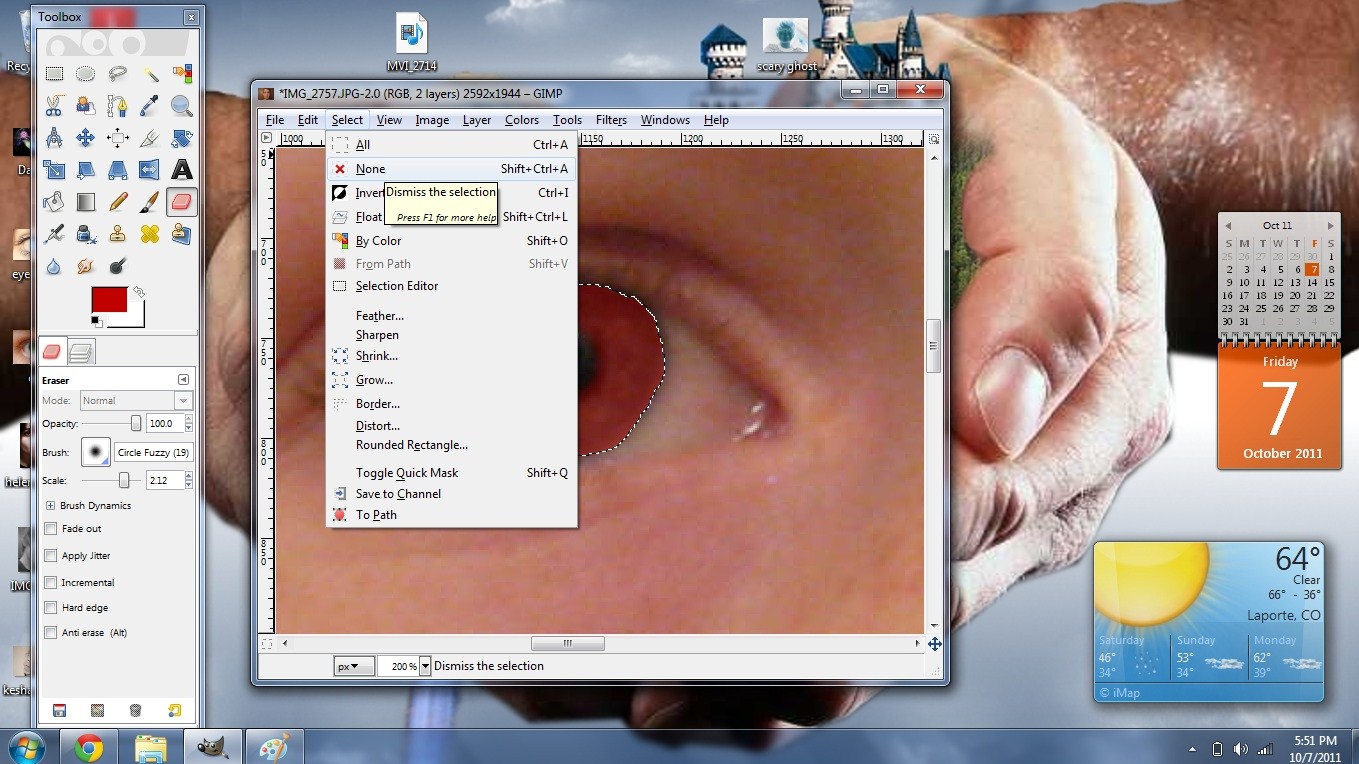Select the Scale tool

coord(54,170)
